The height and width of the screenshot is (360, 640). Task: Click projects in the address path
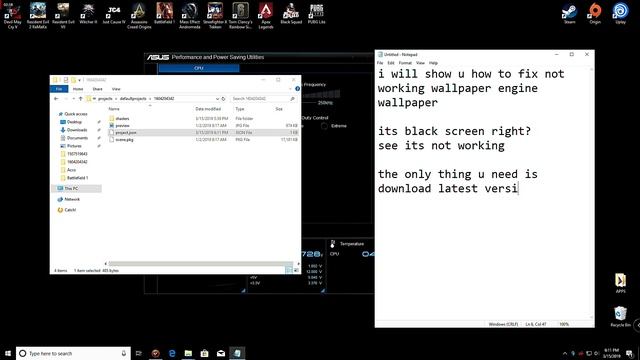(105, 99)
